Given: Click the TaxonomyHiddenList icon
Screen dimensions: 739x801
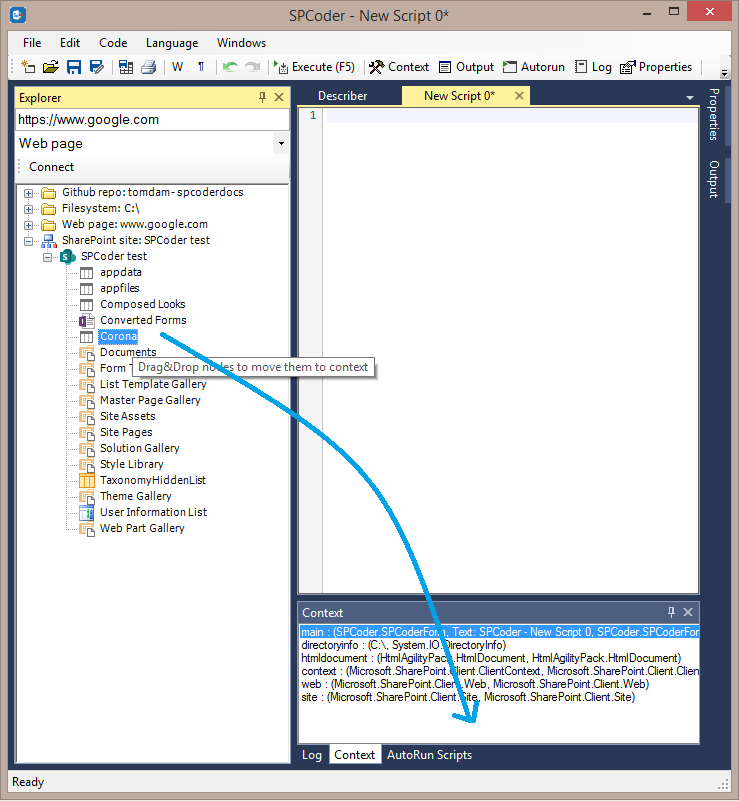Looking at the screenshot, I should click(86, 480).
